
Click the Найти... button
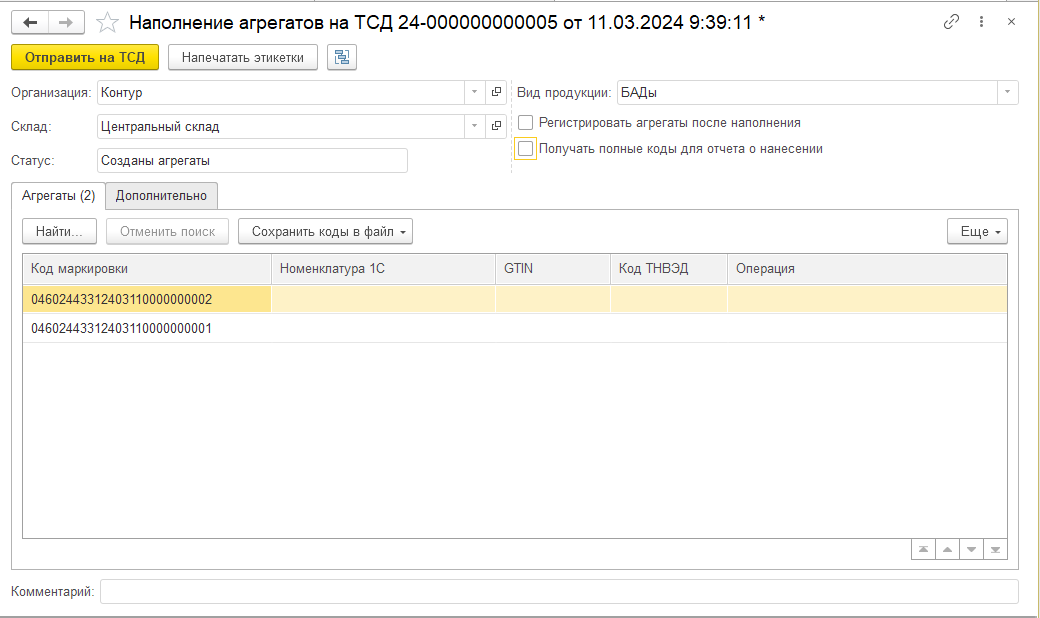point(59,231)
